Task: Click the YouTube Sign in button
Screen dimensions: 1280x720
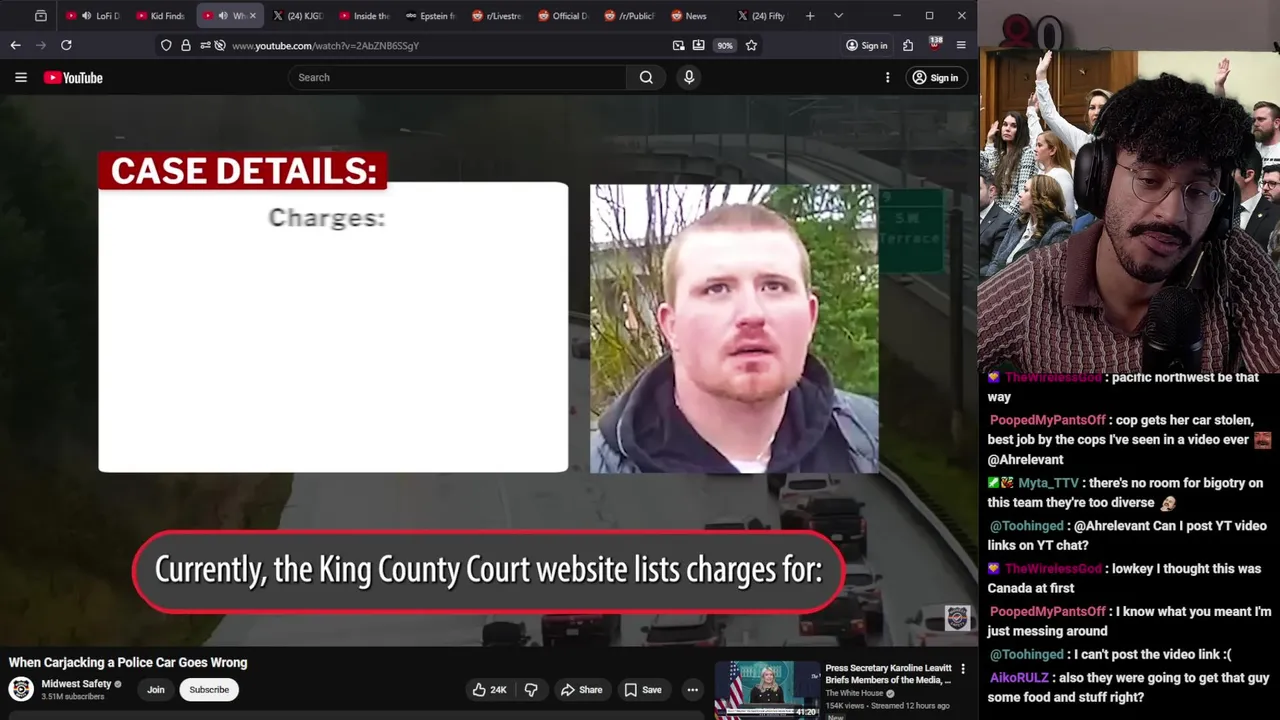Action: [935, 77]
